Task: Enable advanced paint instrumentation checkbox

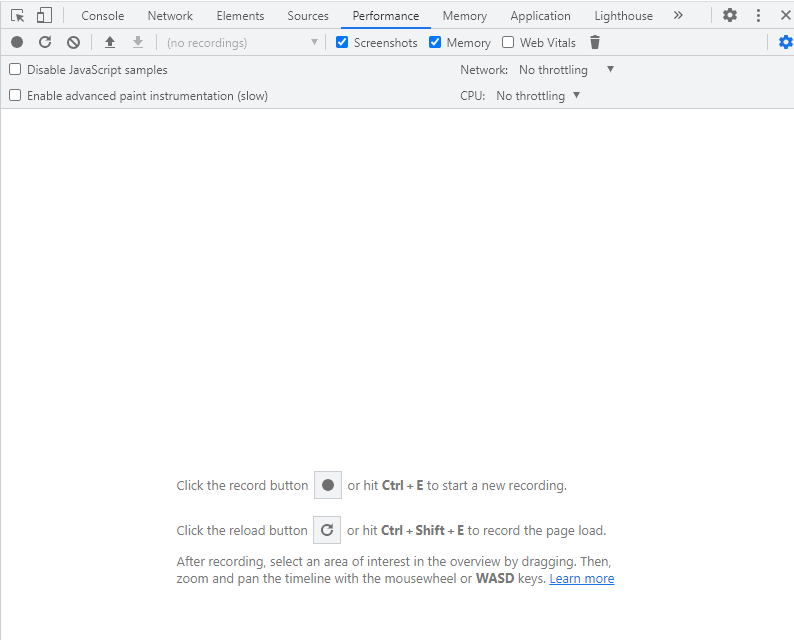Action: [x=15, y=95]
